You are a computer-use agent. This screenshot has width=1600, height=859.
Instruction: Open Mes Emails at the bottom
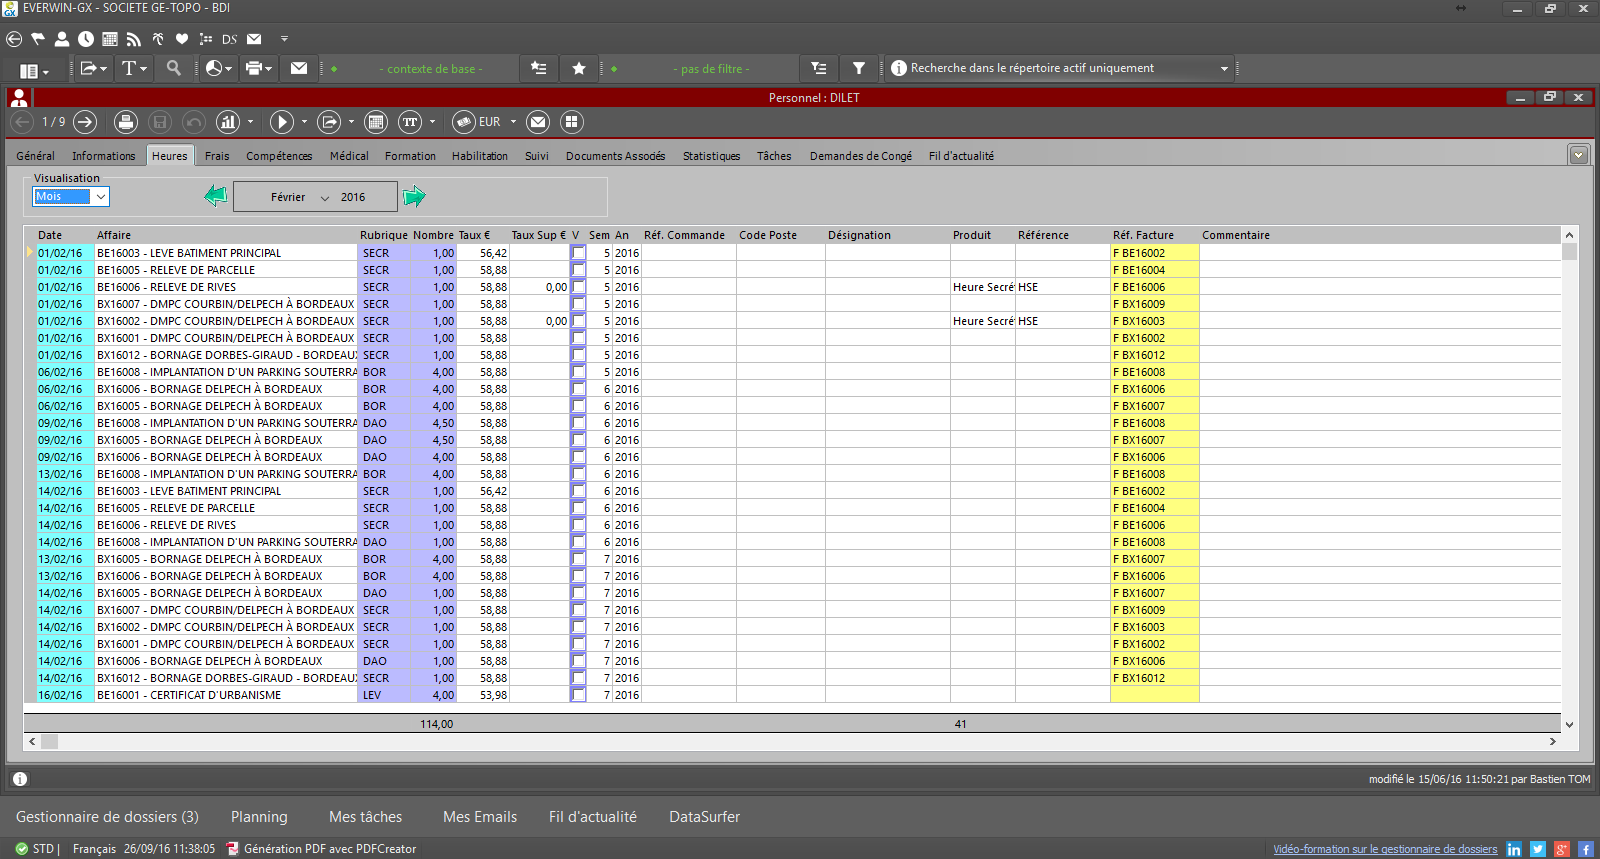[x=480, y=817]
